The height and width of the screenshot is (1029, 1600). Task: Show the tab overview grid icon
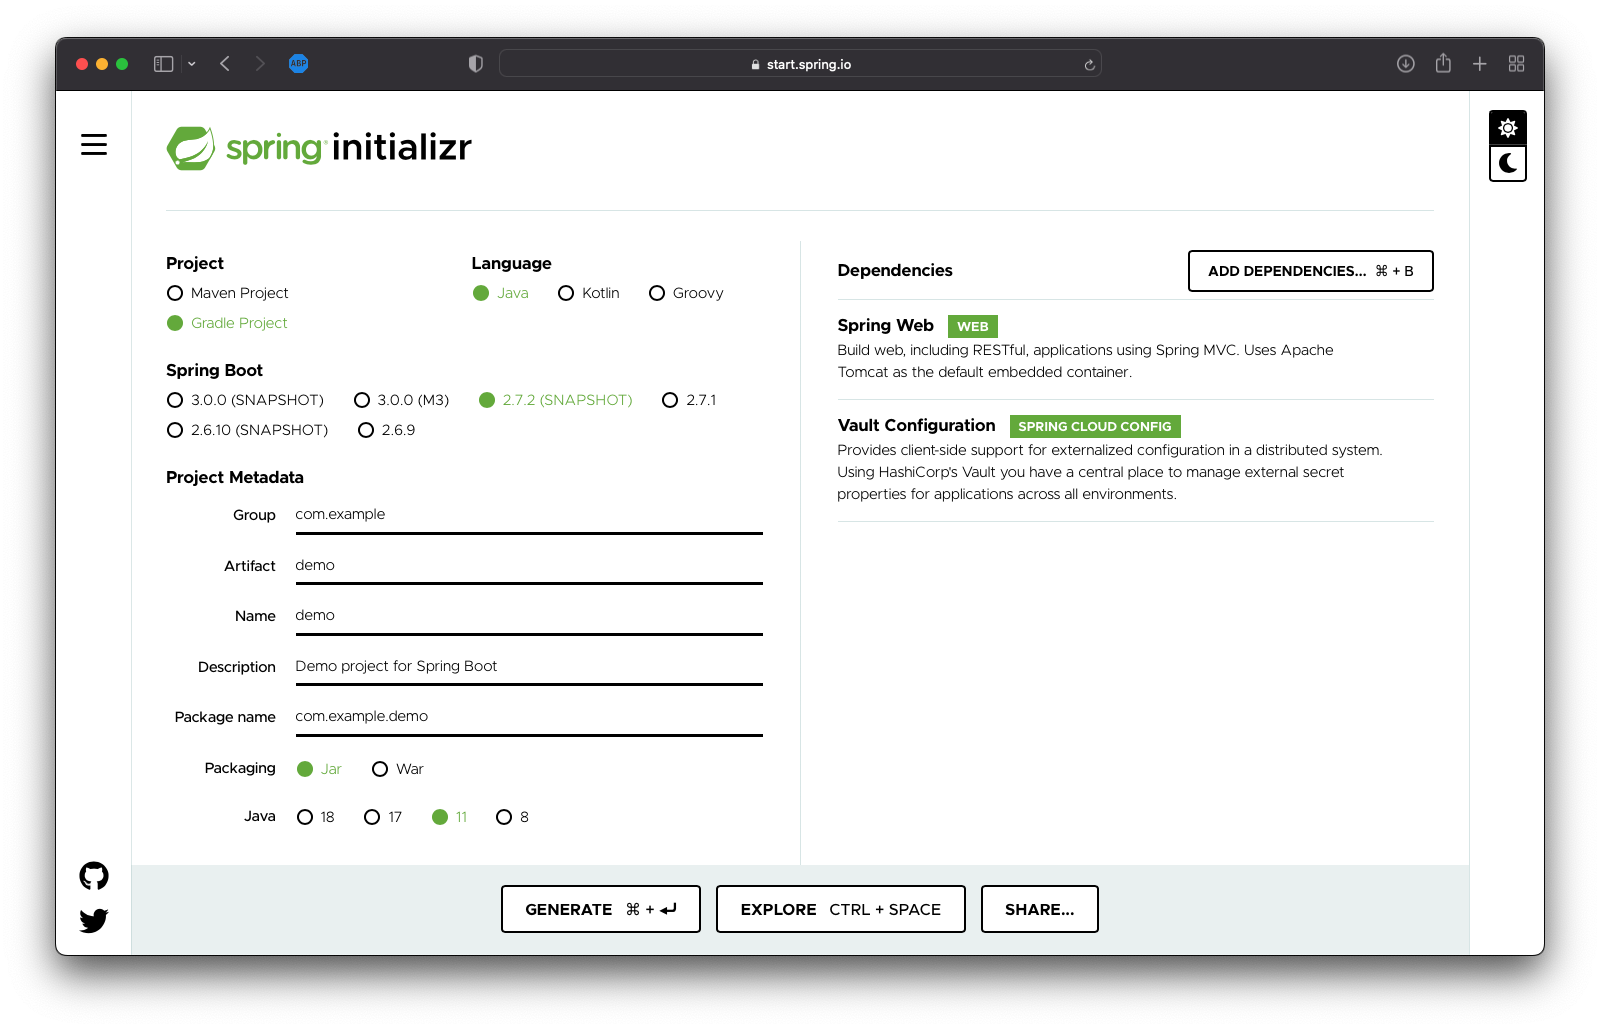click(x=1517, y=64)
